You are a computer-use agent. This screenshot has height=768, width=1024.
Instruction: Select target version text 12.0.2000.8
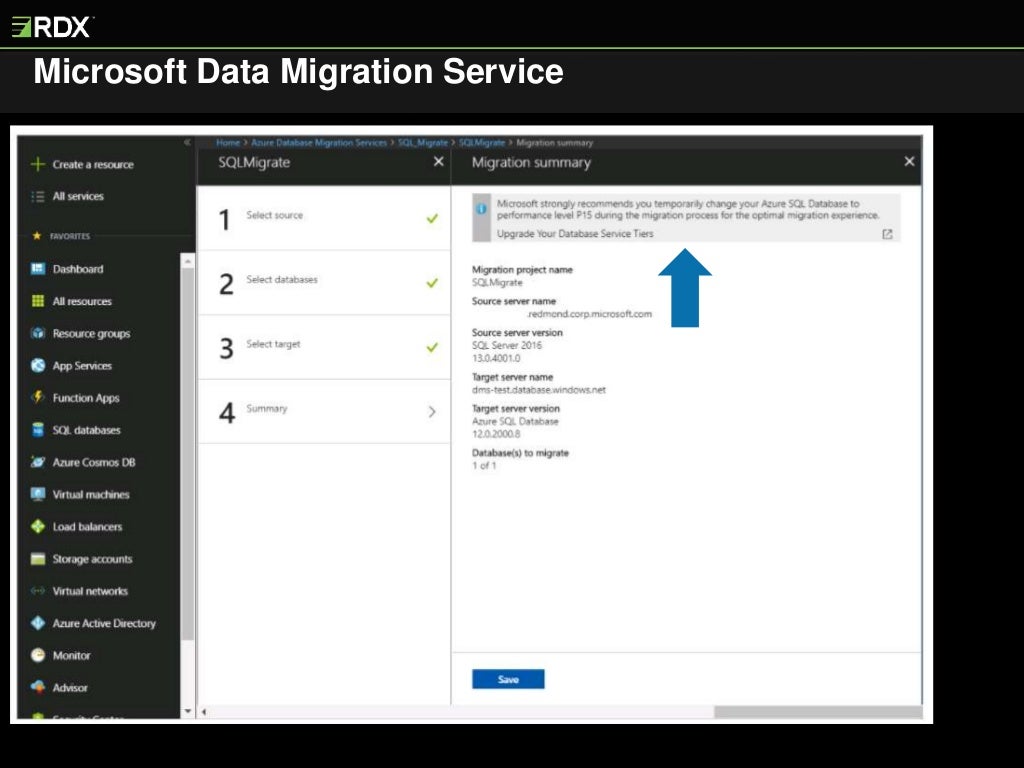(x=496, y=434)
